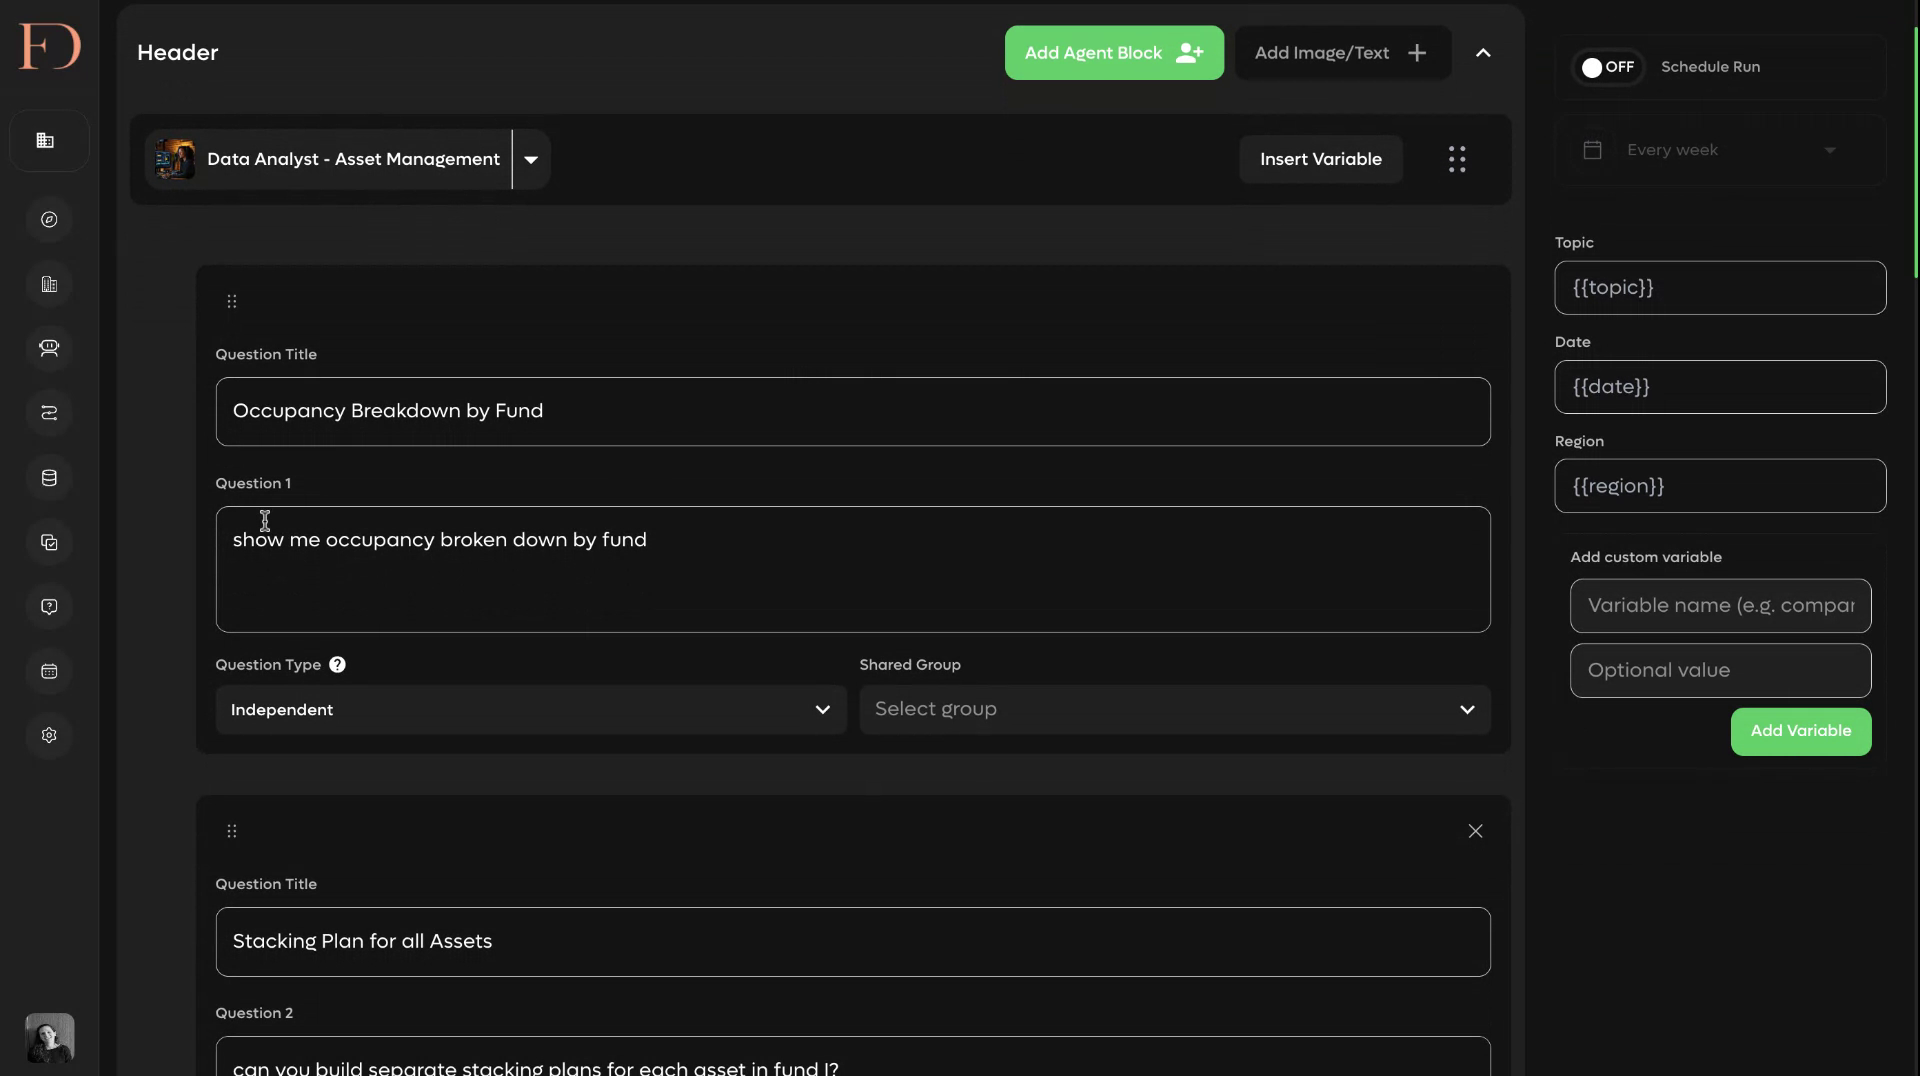Viewport: 1920px width, 1076px height.
Task: Remove the Stacking Plan question with X
Action: tap(1475, 831)
